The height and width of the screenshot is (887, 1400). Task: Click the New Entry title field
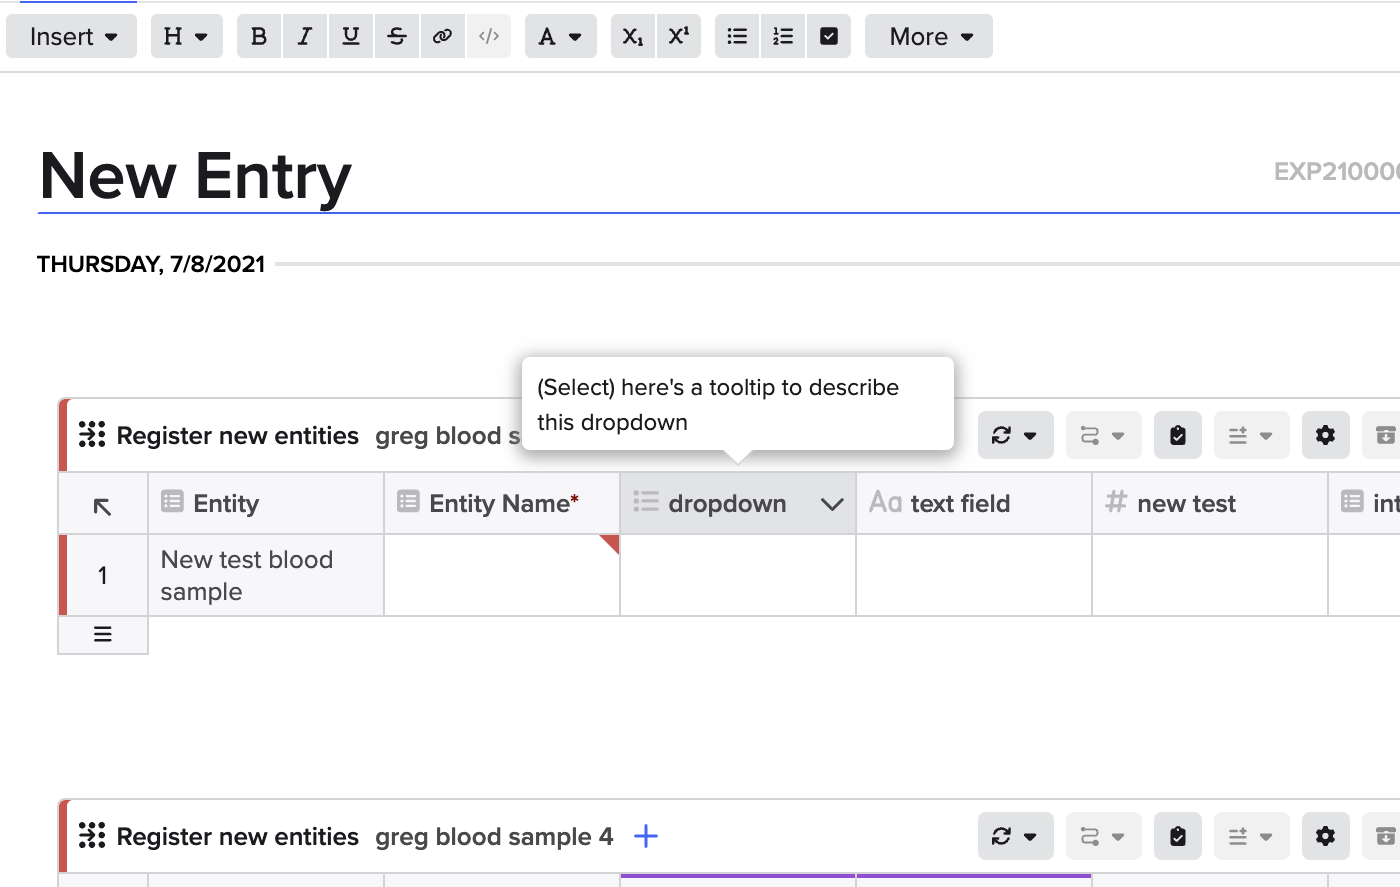(195, 176)
